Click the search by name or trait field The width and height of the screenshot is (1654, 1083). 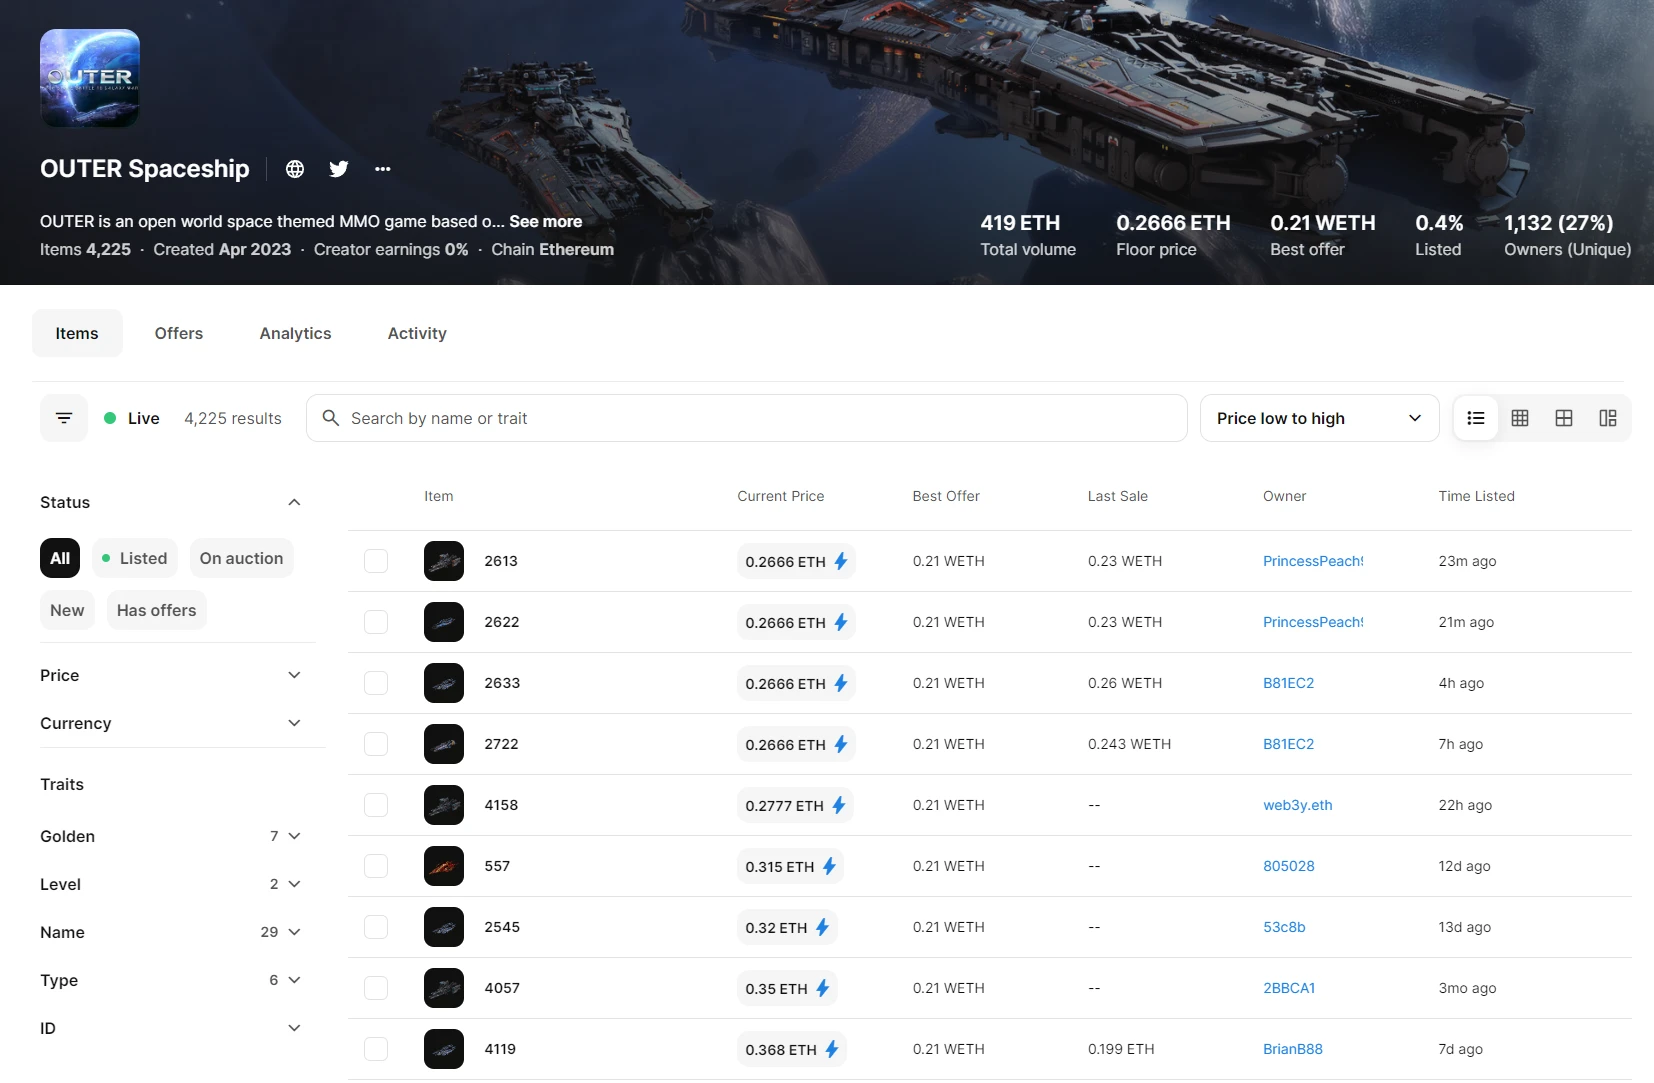(x=760, y=418)
